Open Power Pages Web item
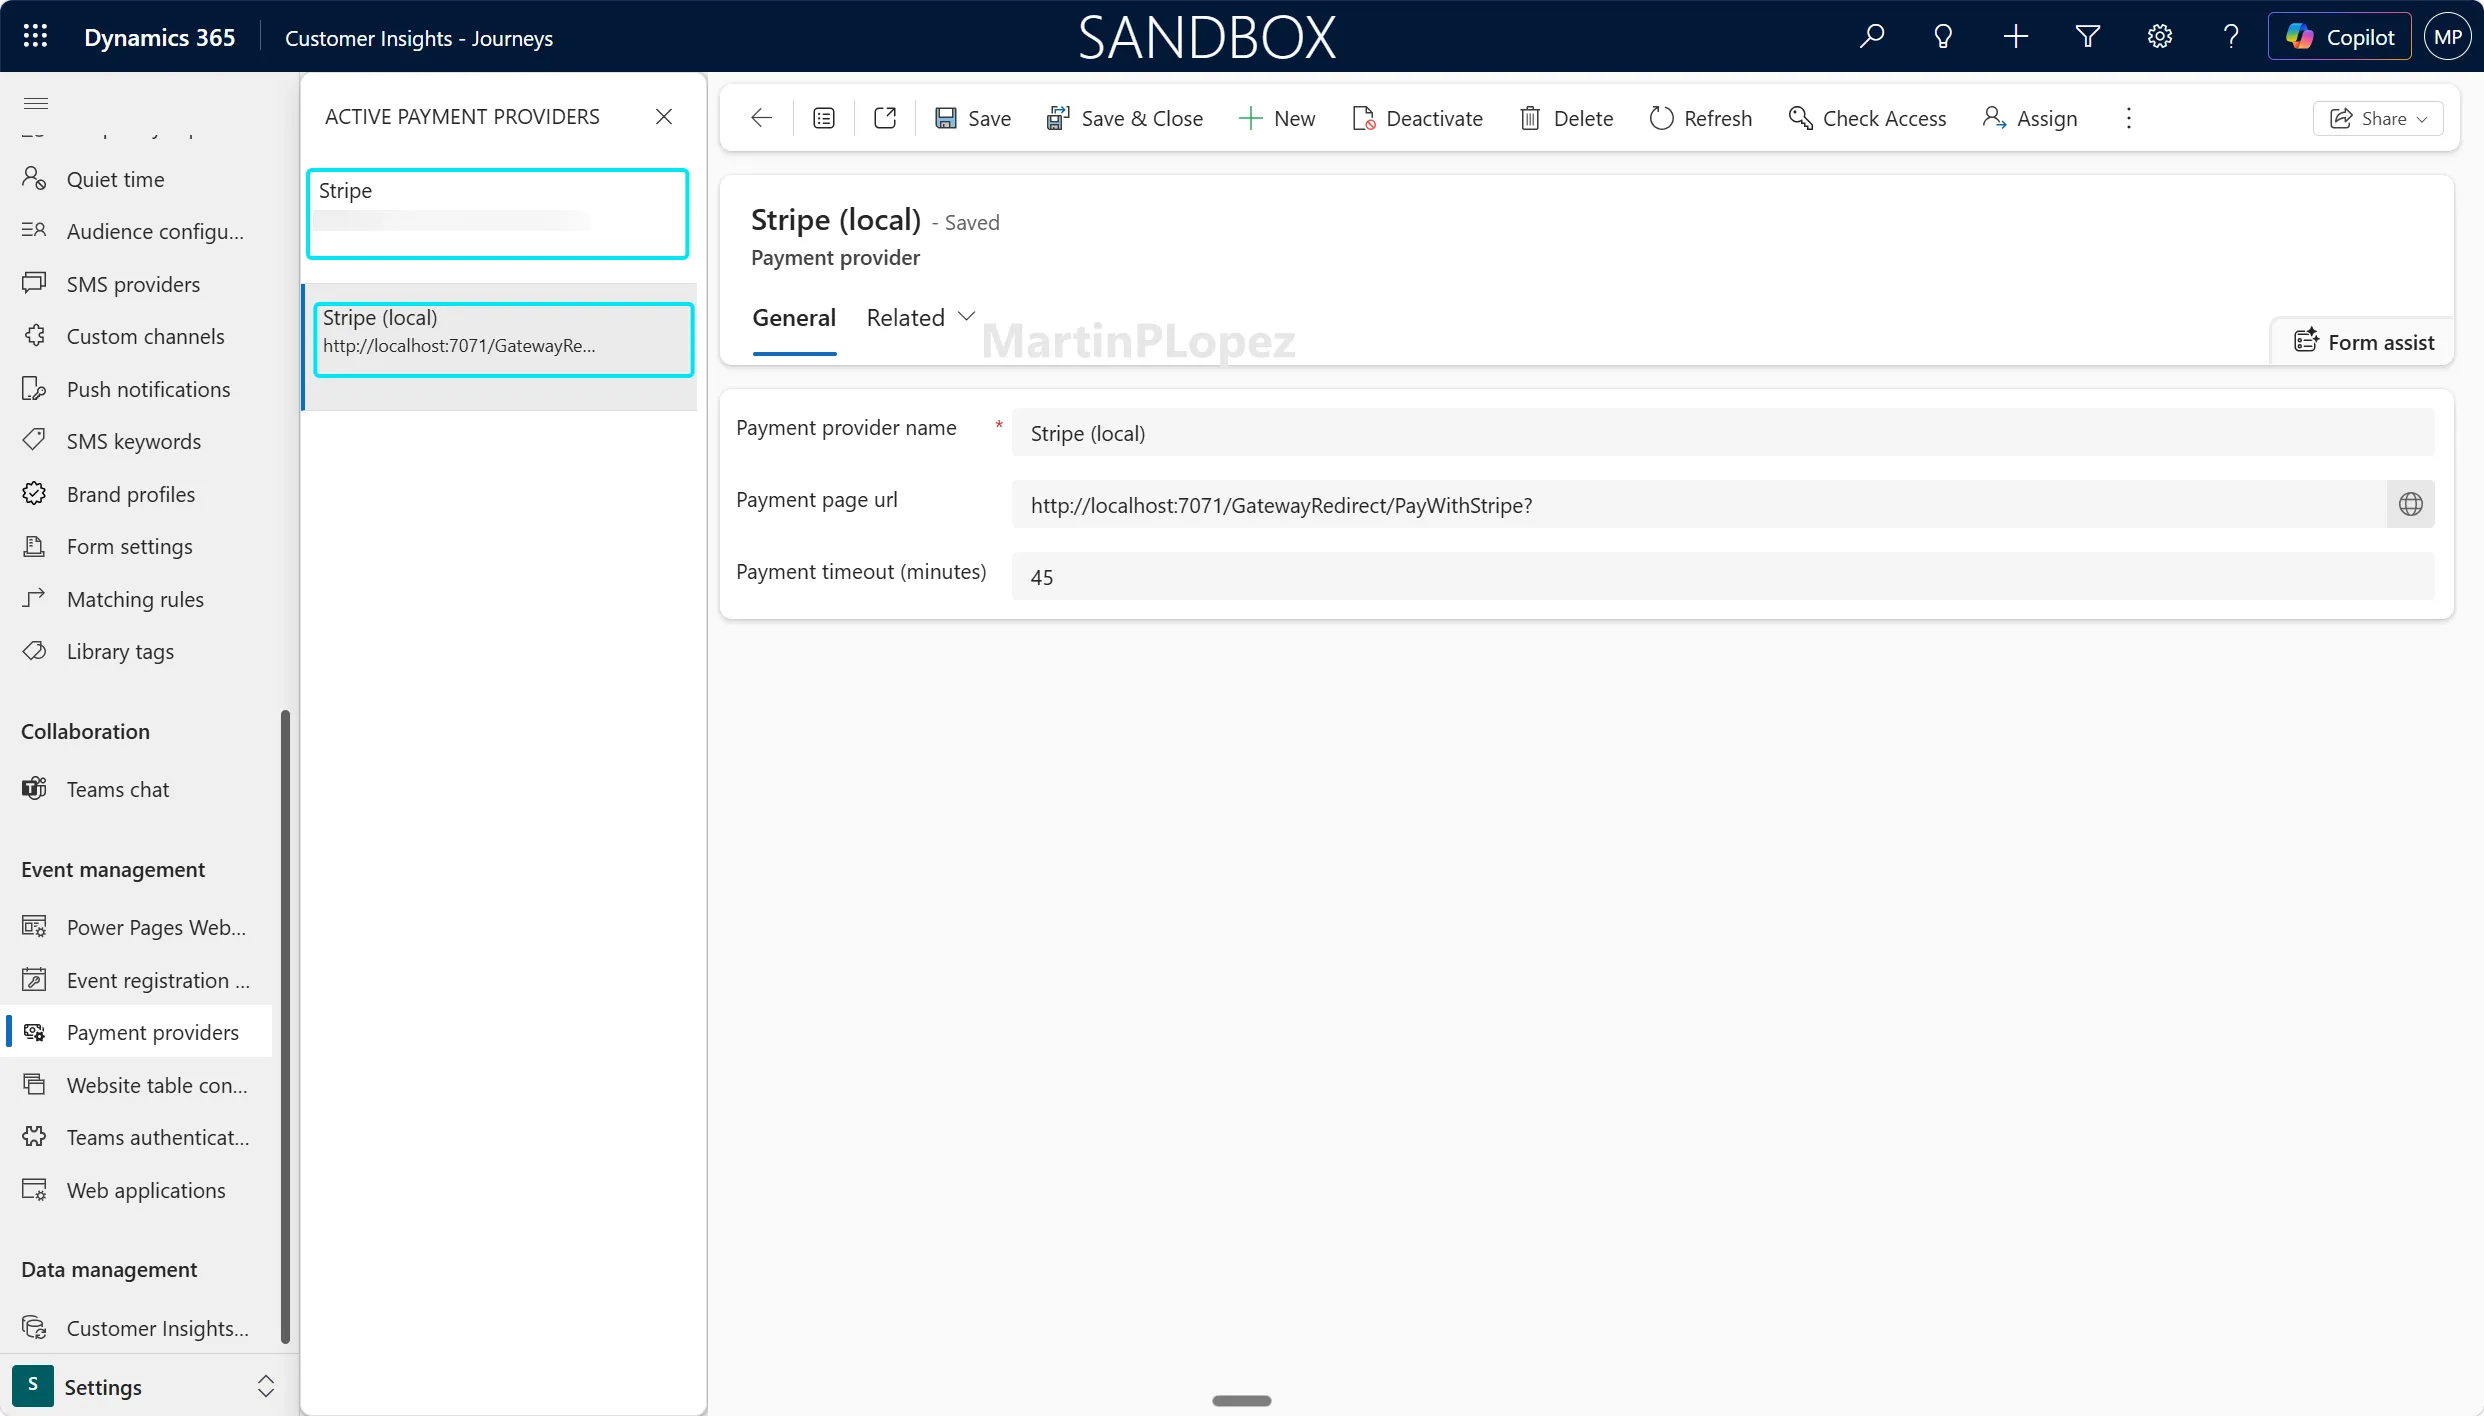Screen dimensions: 2484x1416 coord(136,927)
